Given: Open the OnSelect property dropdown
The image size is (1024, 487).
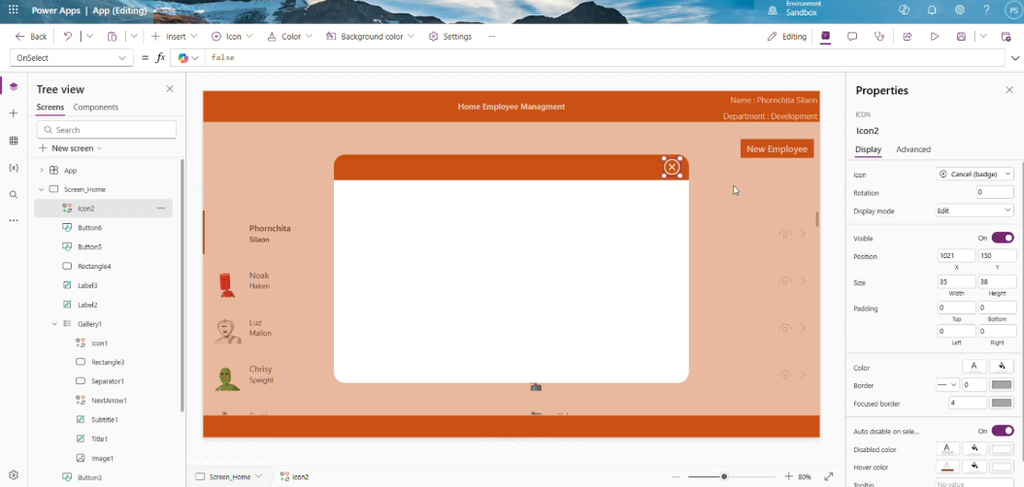Looking at the screenshot, I should [x=72, y=58].
